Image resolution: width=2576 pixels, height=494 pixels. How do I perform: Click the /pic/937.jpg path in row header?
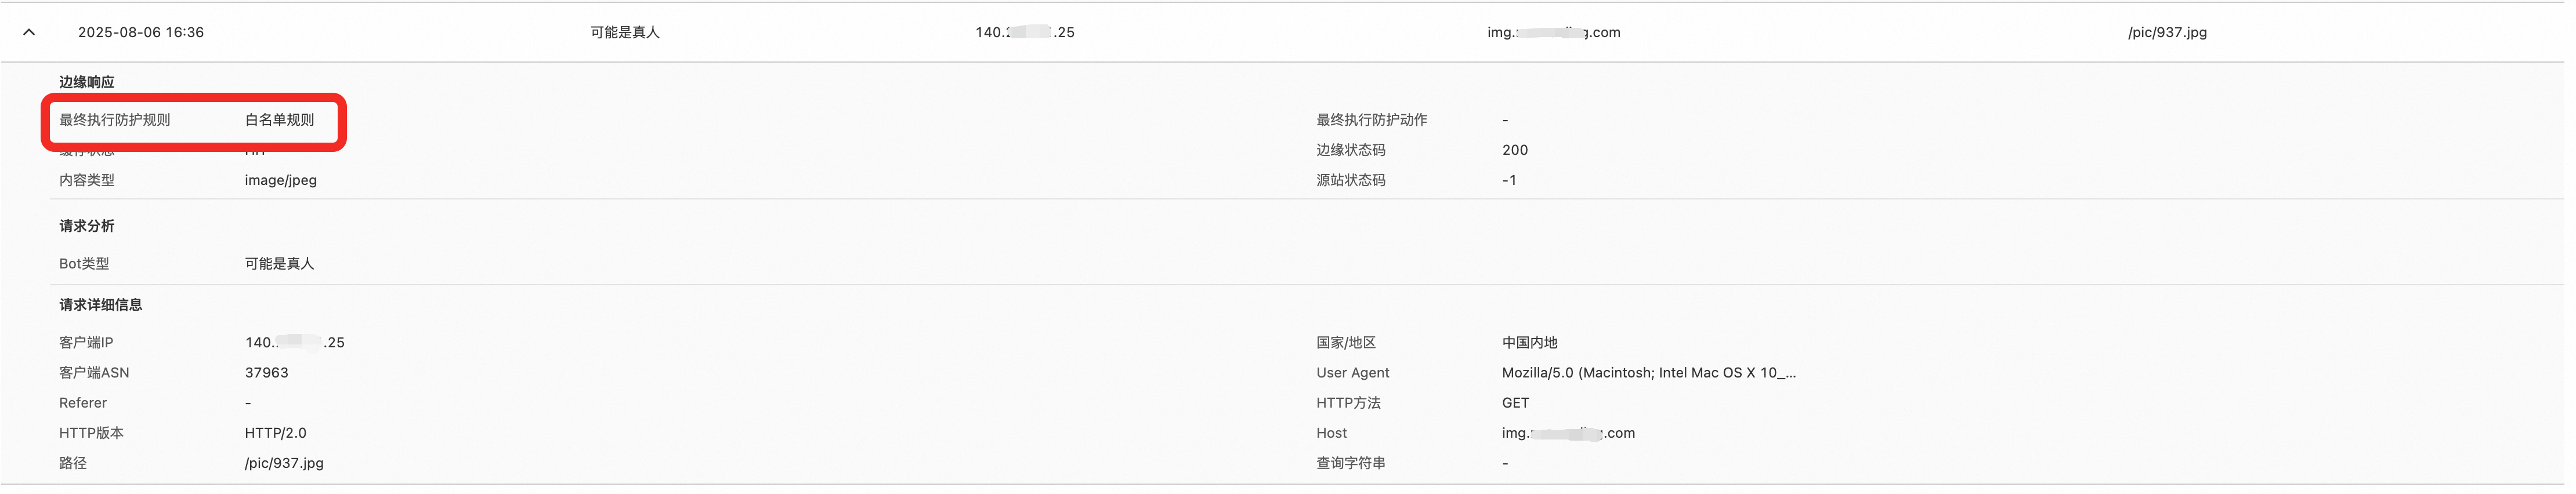[2167, 32]
